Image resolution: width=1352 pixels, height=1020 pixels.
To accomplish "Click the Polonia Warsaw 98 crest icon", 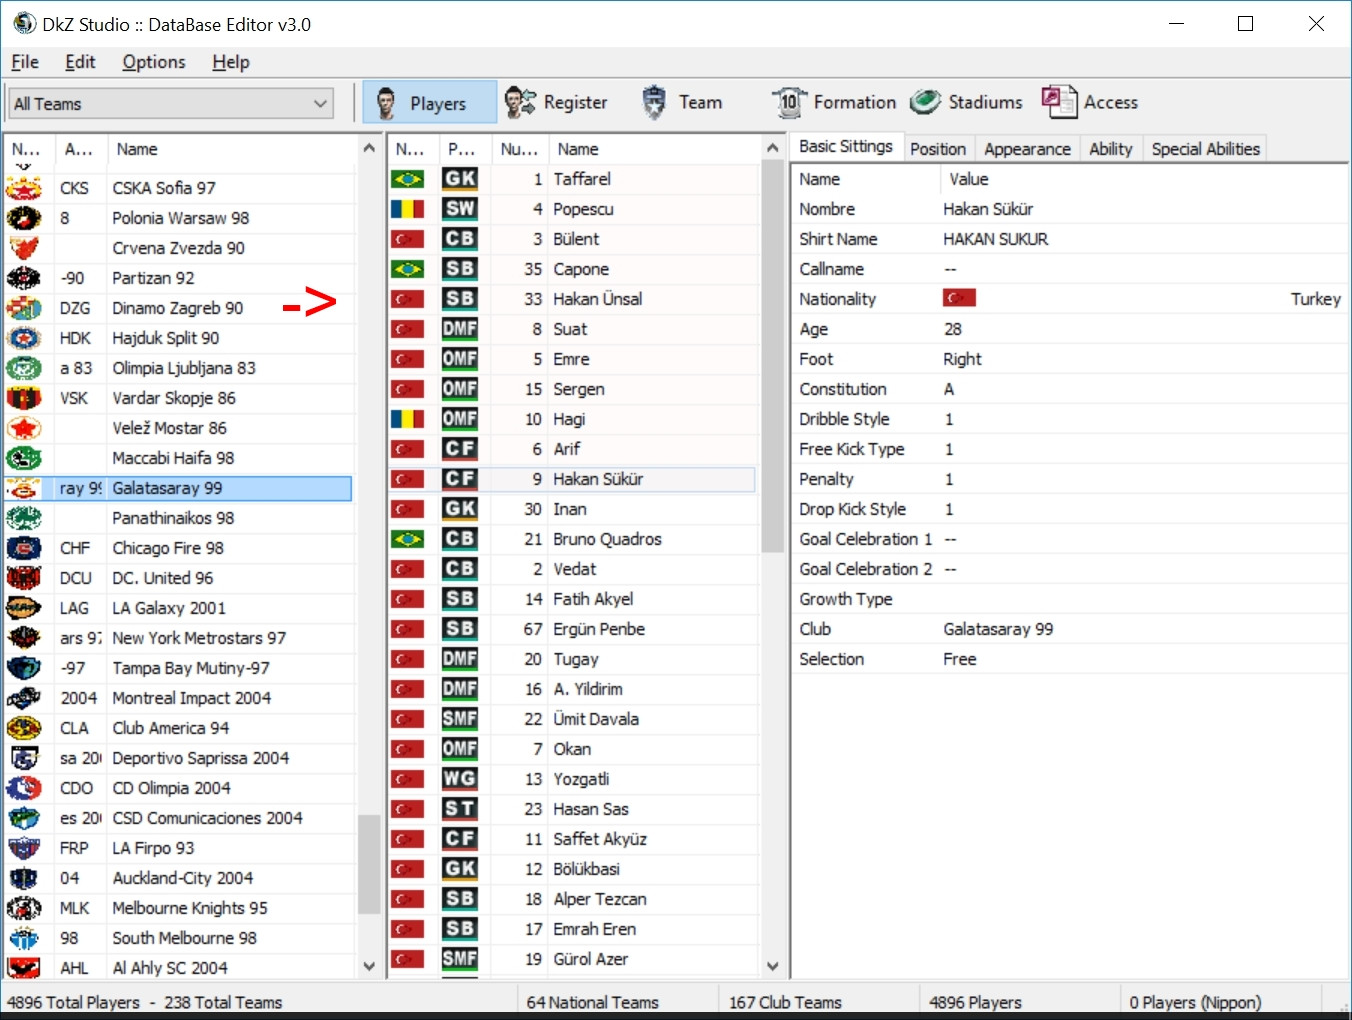I will (24, 218).
